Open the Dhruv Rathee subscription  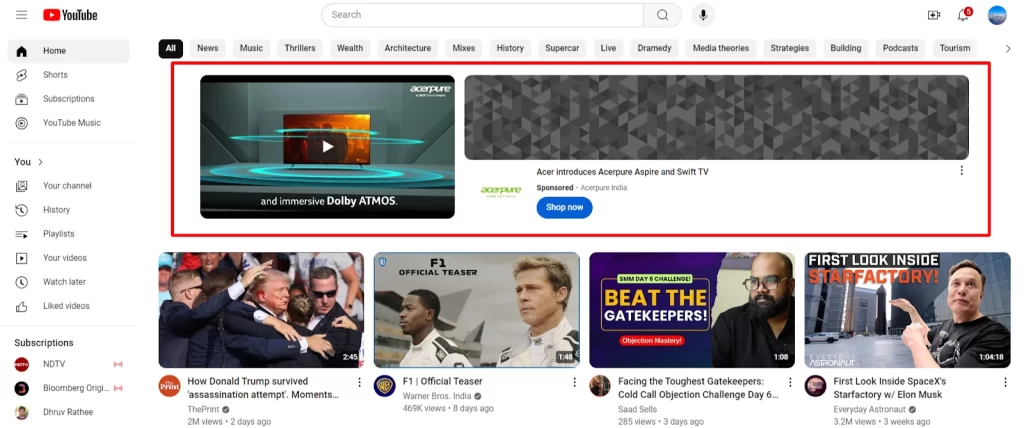click(x=69, y=412)
